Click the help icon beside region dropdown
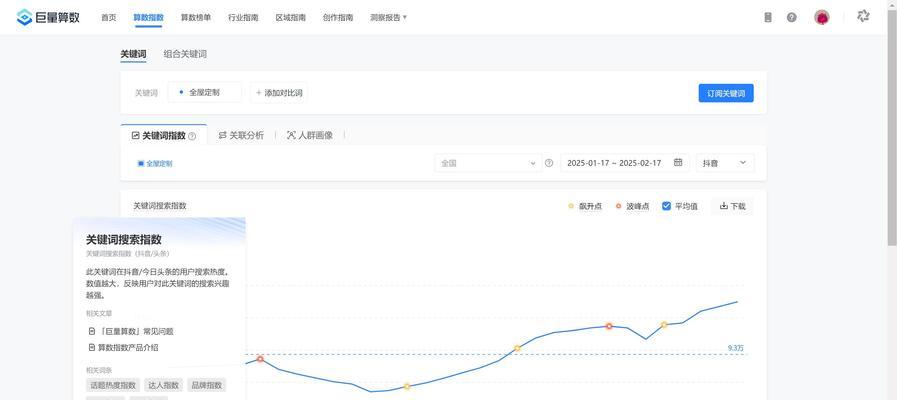This screenshot has height=400, width=897. [x=549, y=163]
